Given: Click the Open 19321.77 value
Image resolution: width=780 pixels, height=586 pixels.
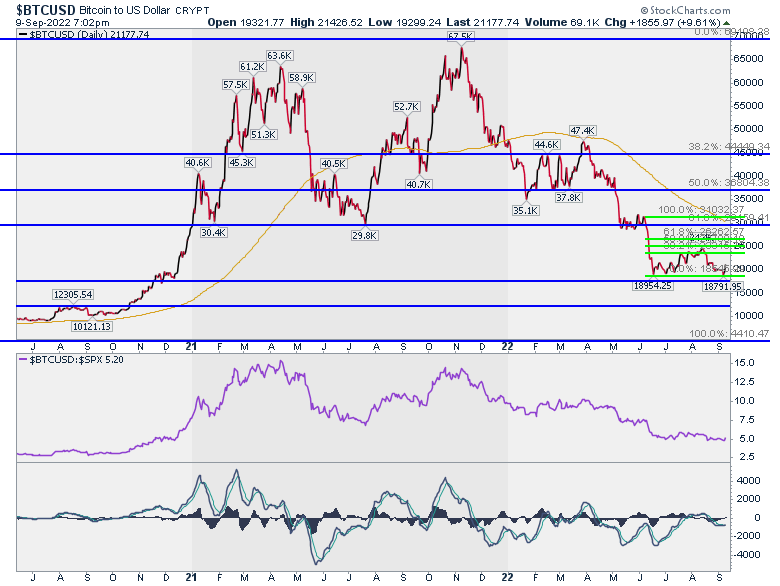Looking at the screenshot, I should coord(246,22).
